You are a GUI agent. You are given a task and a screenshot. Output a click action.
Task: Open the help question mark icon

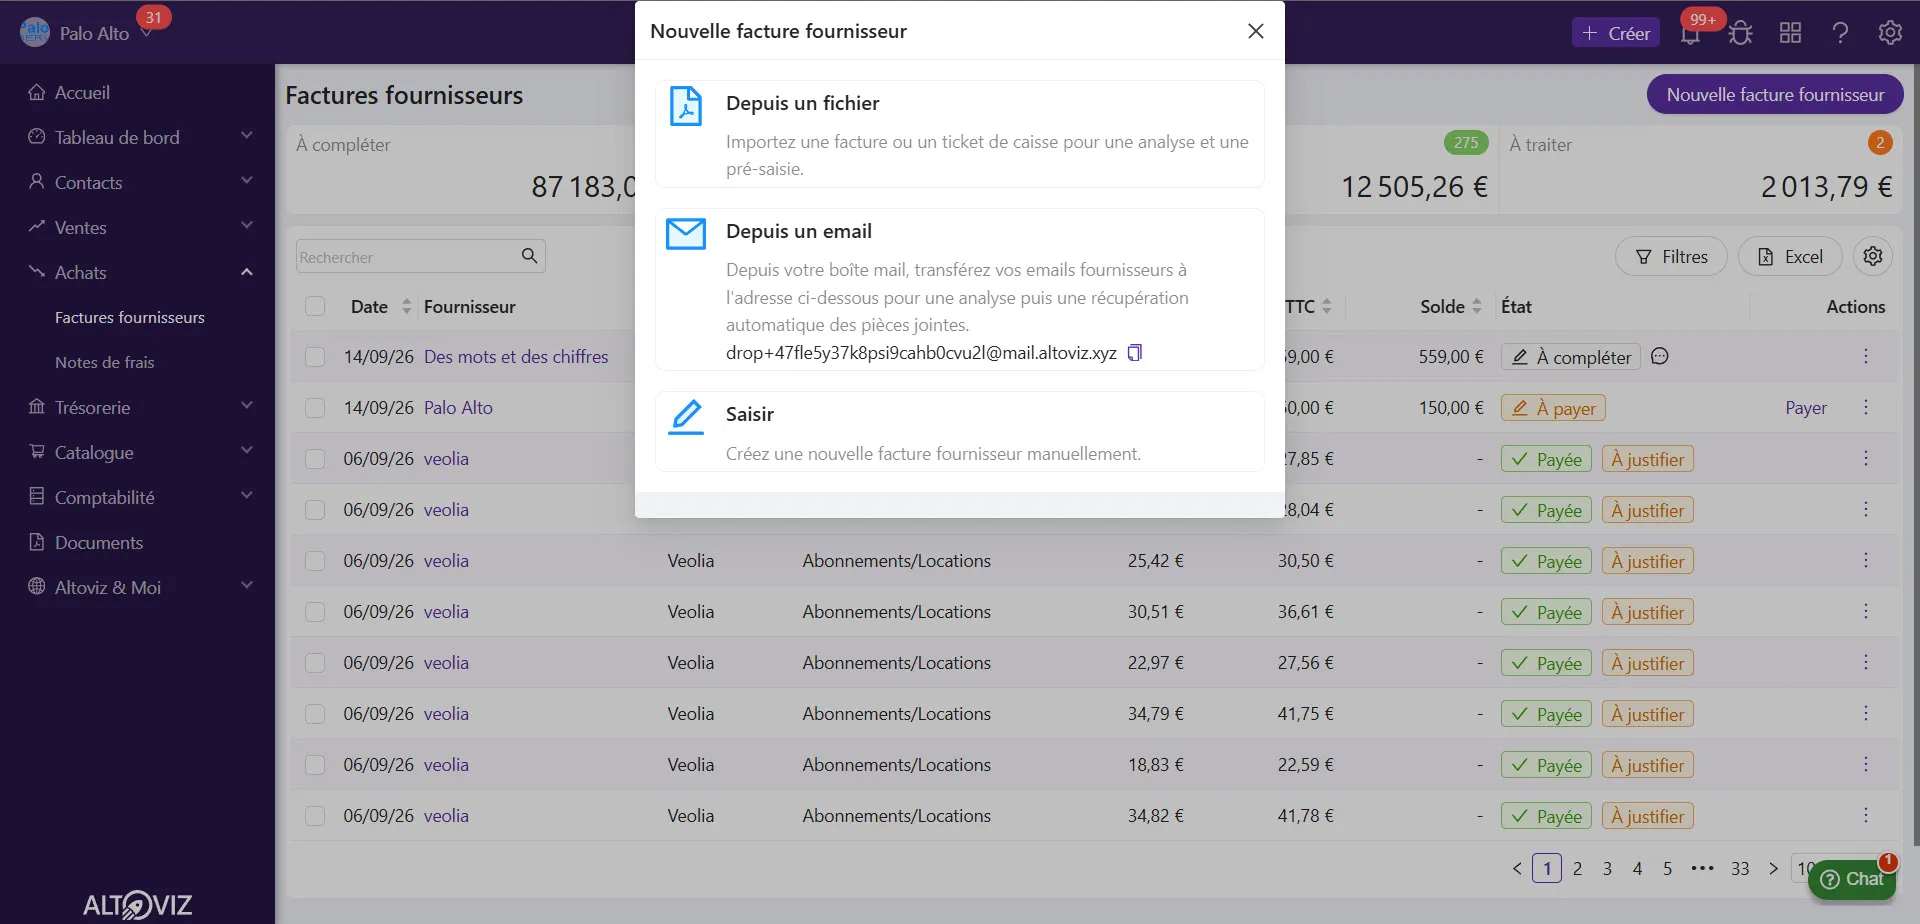(x=1840, y=33)
